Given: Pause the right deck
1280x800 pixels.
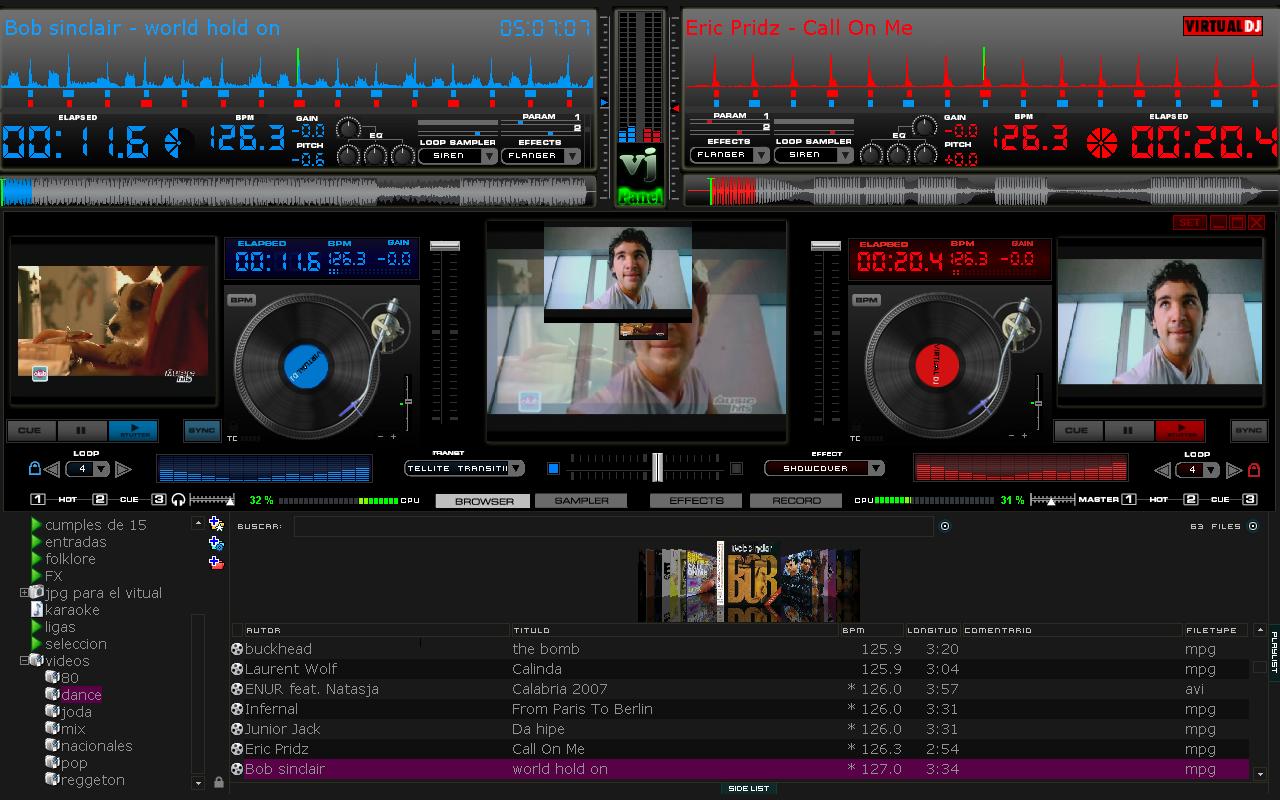Looking at the screenshot, I should [x=1128, y=431].
